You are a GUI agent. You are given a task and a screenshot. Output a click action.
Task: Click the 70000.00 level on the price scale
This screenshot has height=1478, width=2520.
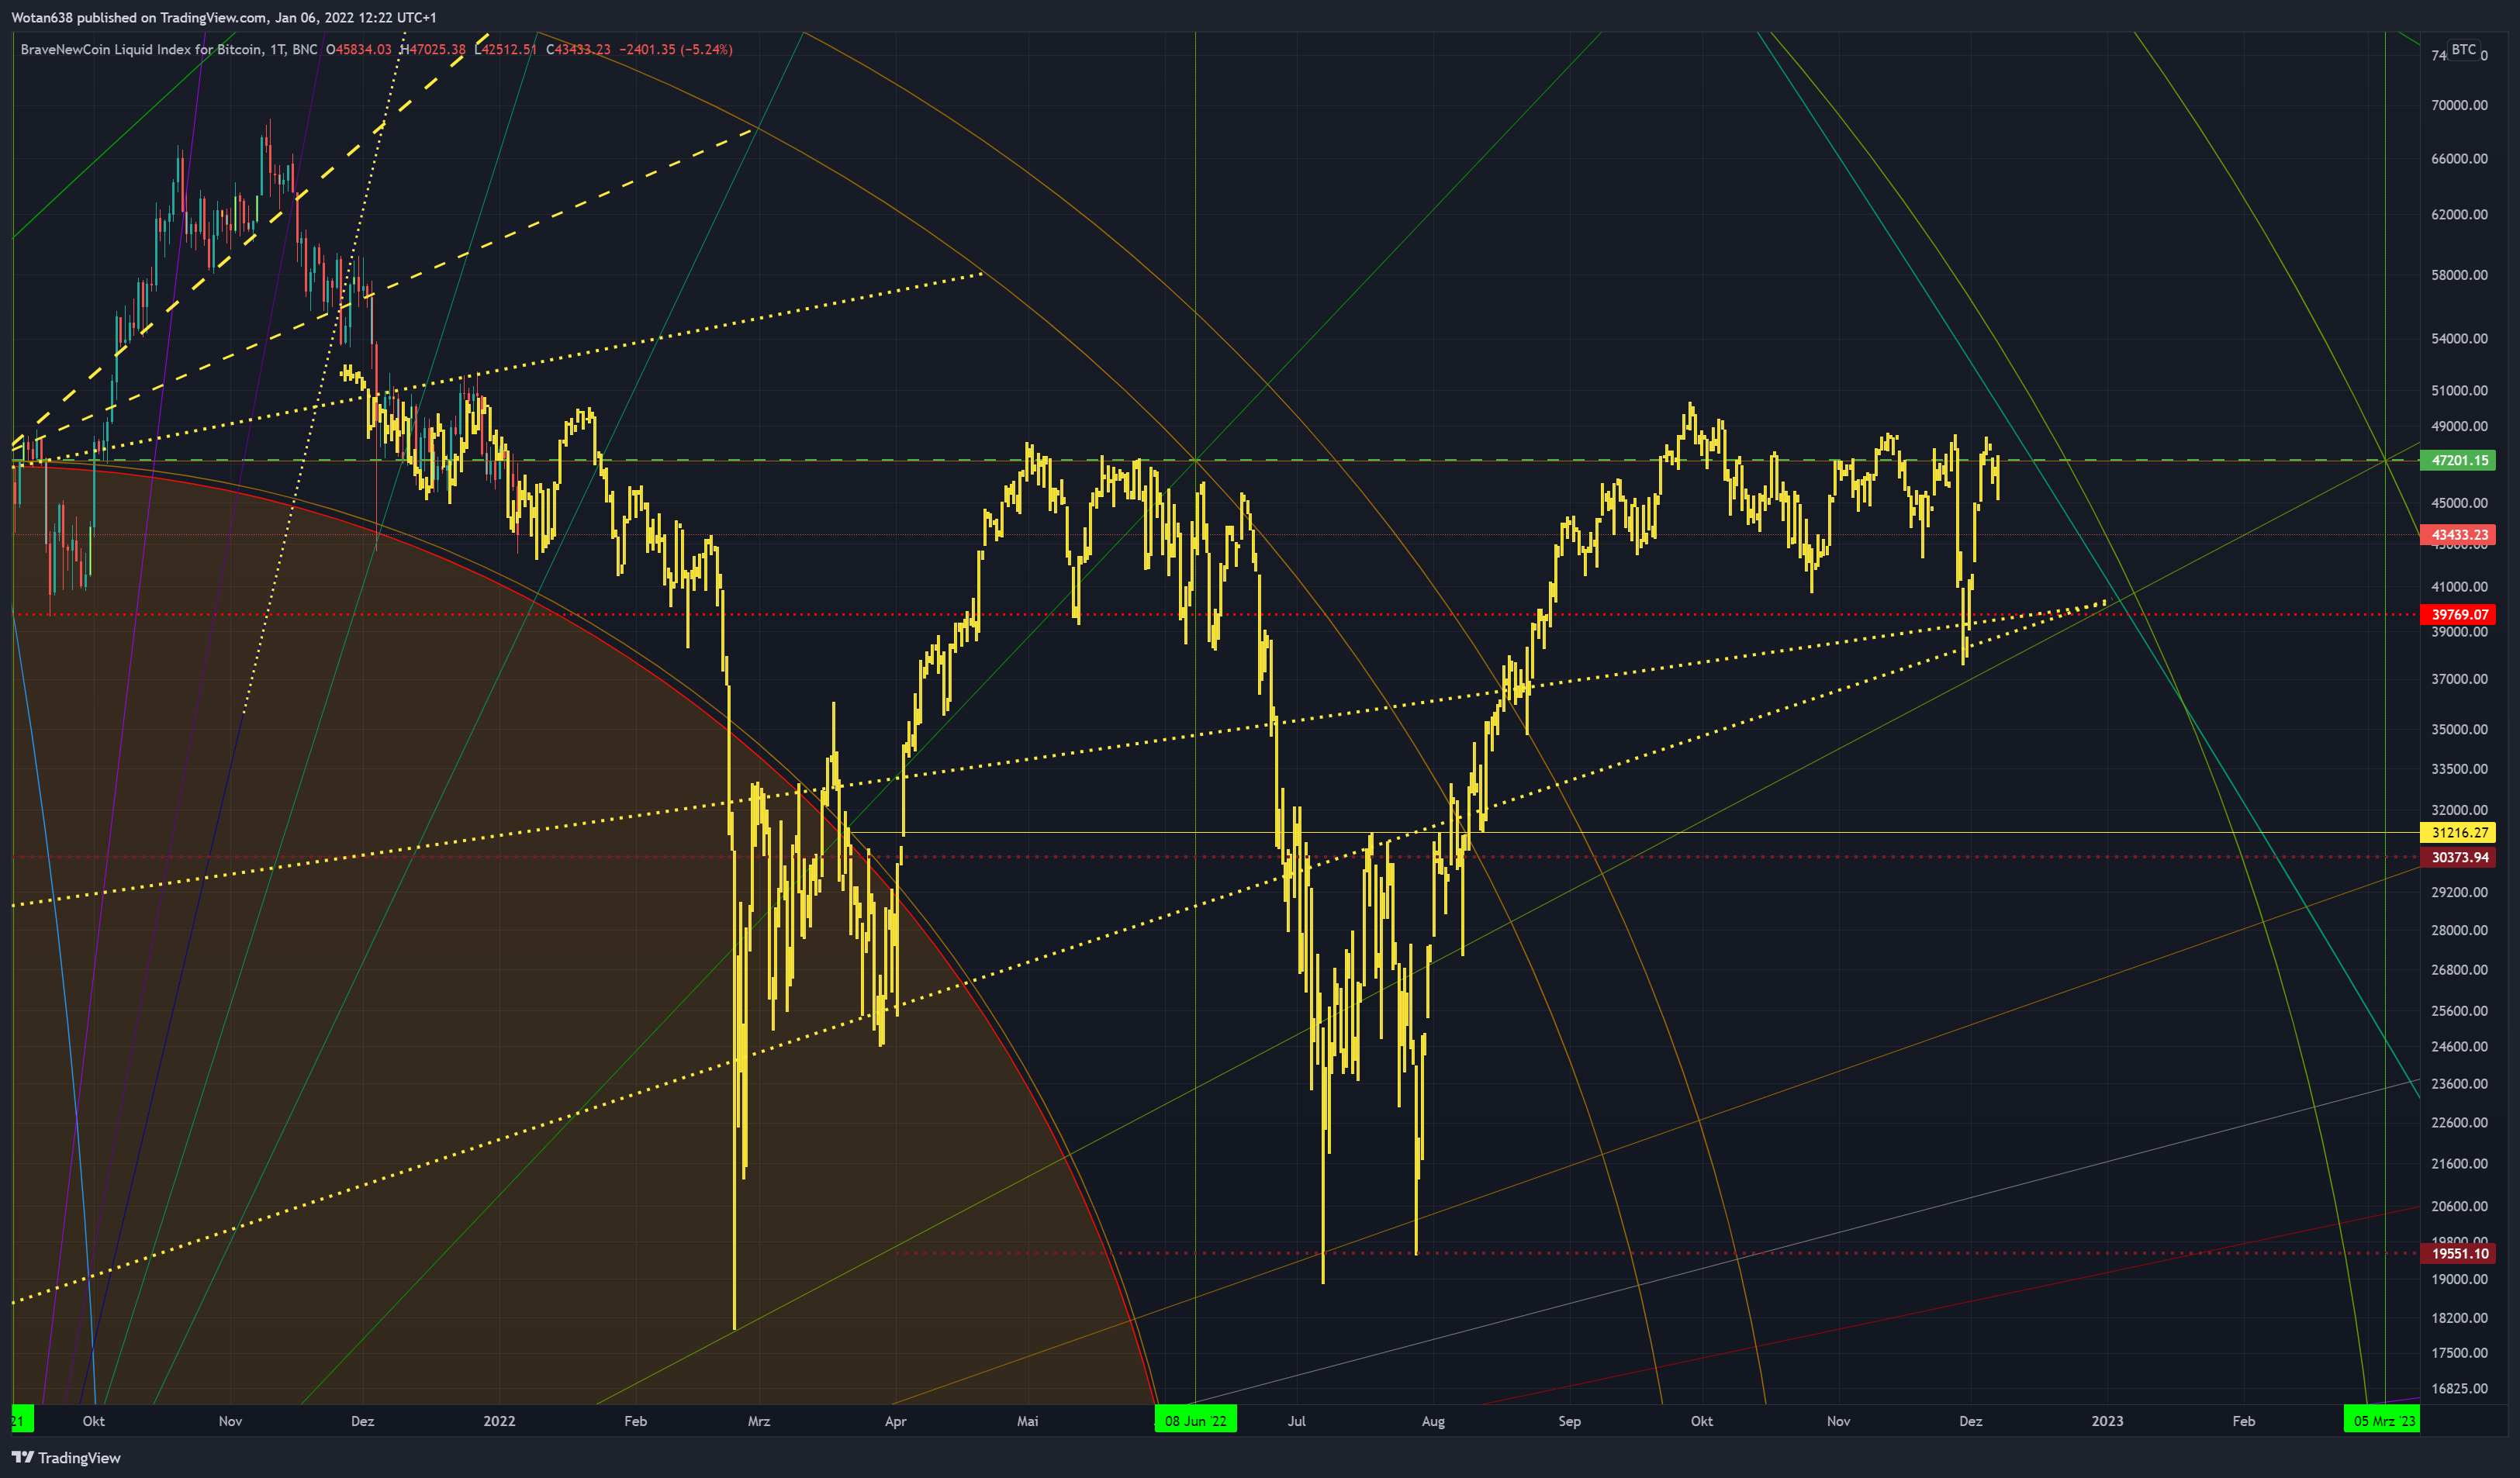2458,105
